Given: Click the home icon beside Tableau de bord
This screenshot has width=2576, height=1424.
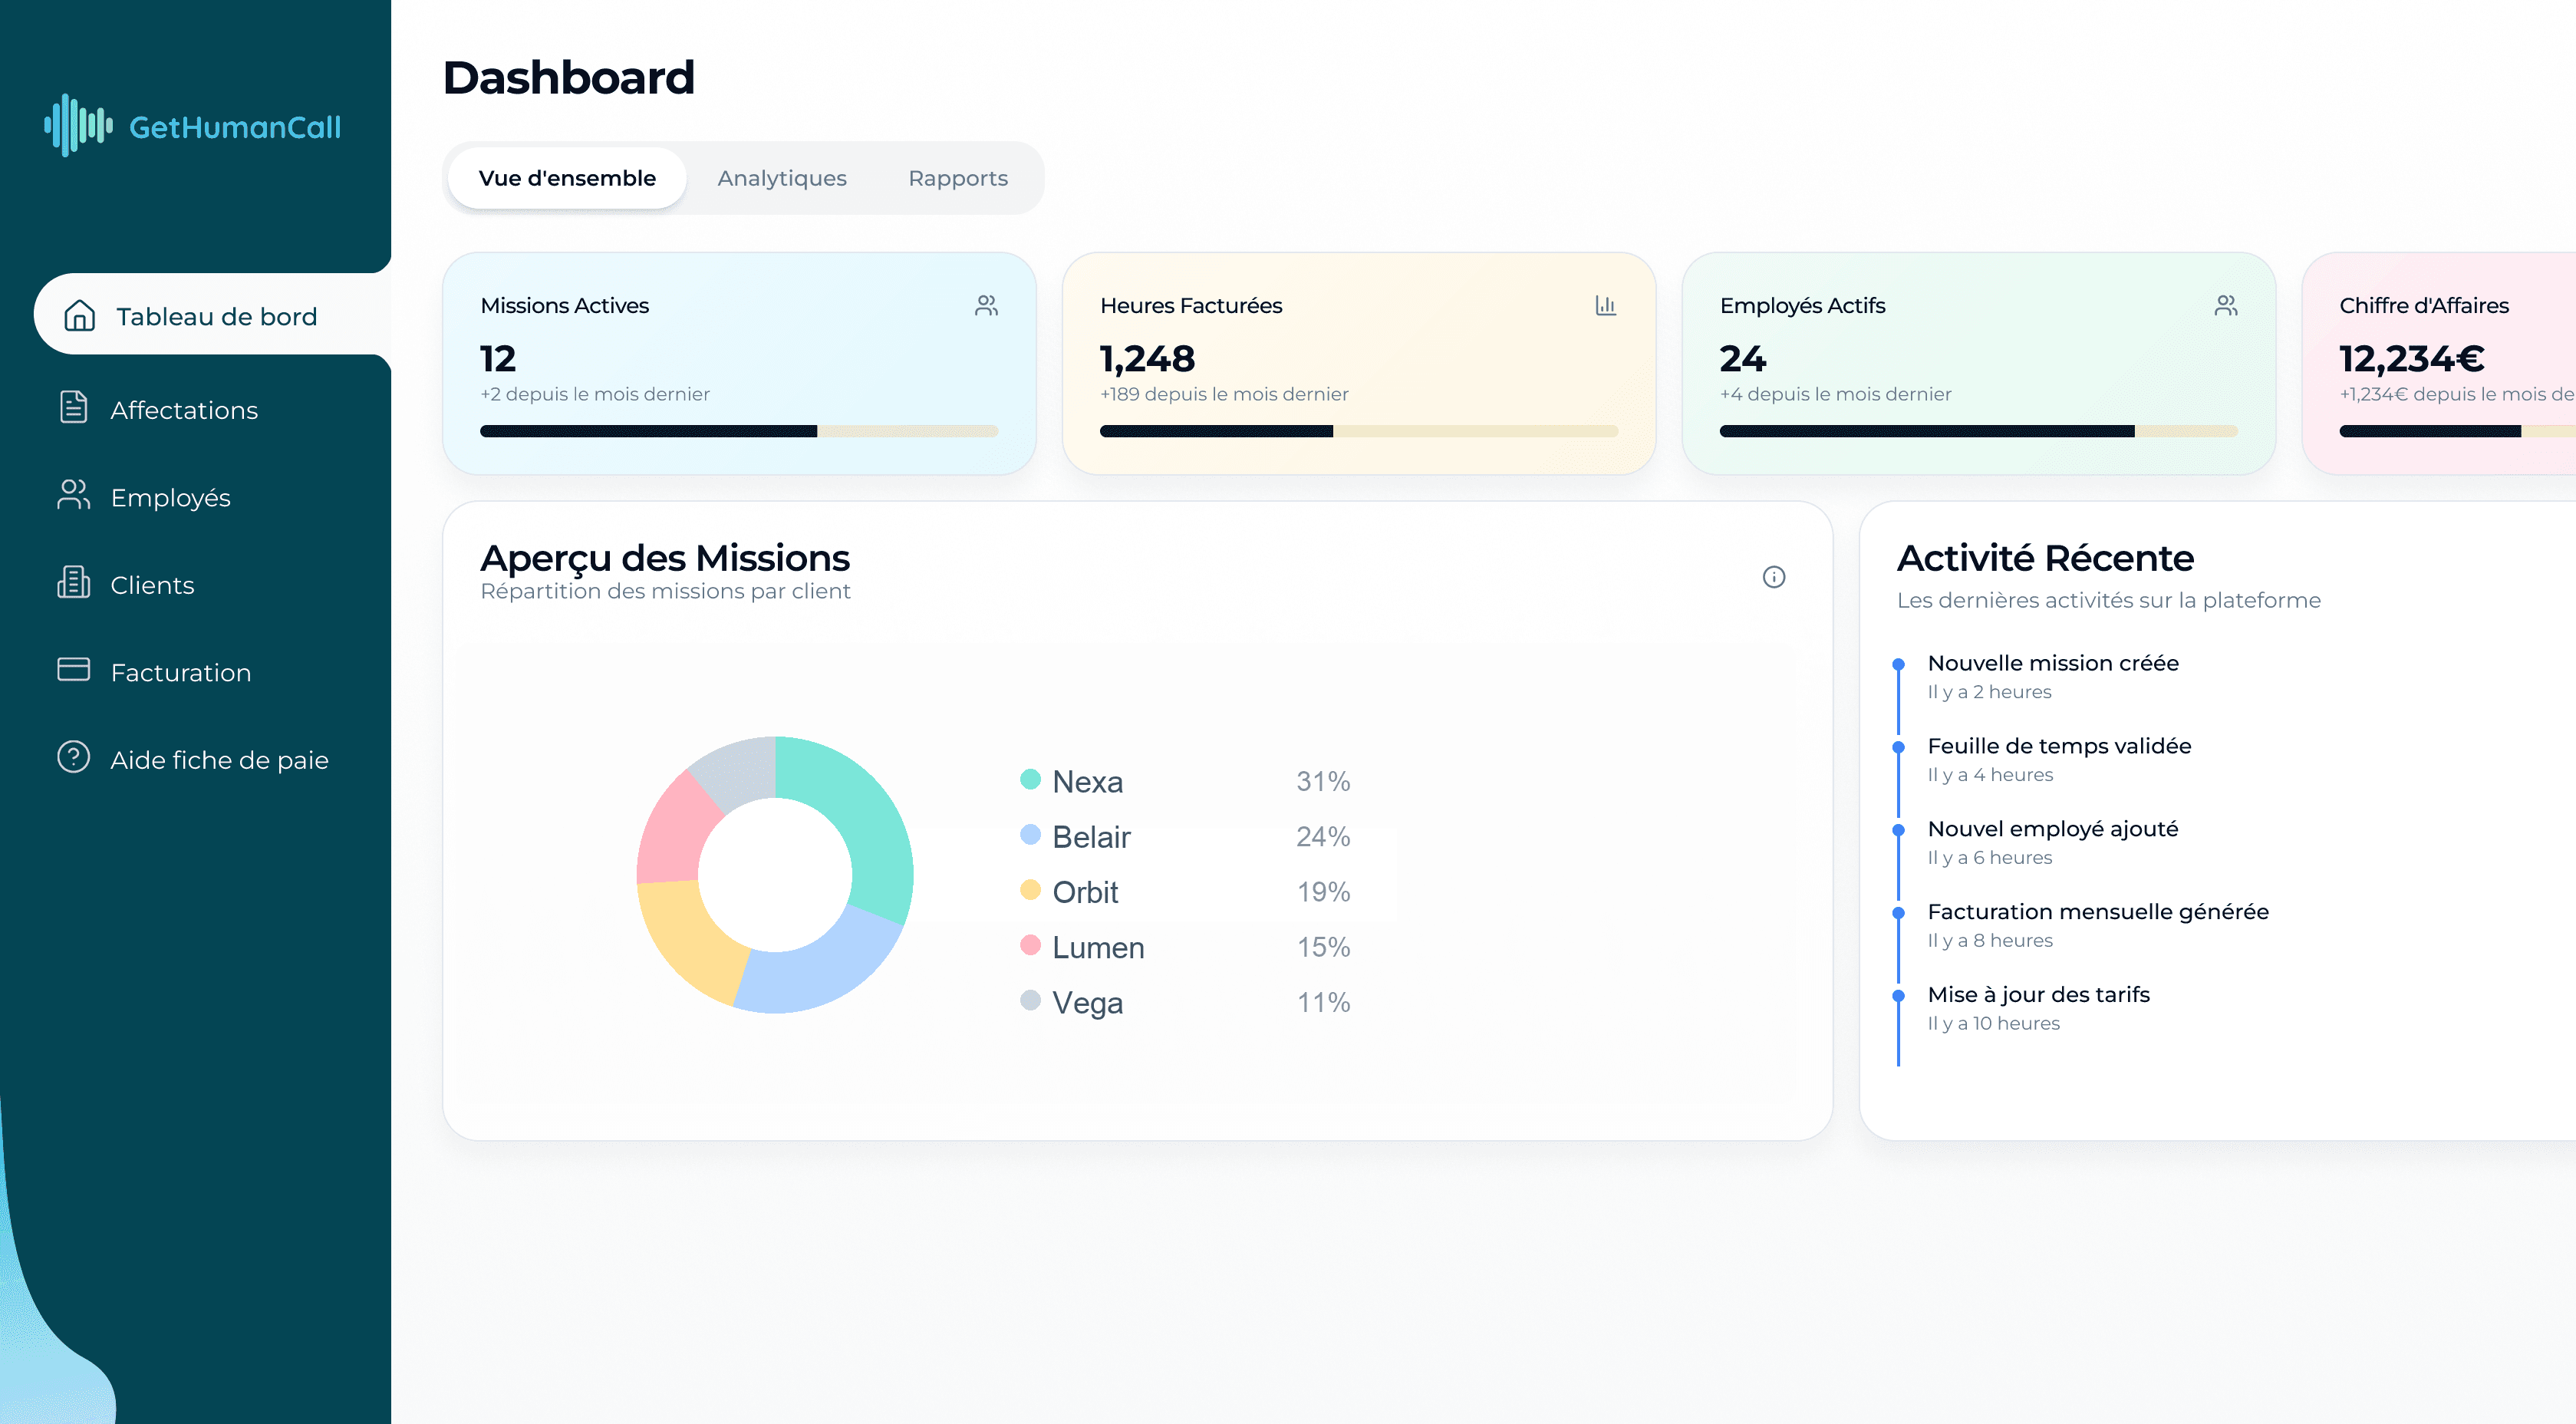Looking at the screenshot, I should (x=79, y=316).
